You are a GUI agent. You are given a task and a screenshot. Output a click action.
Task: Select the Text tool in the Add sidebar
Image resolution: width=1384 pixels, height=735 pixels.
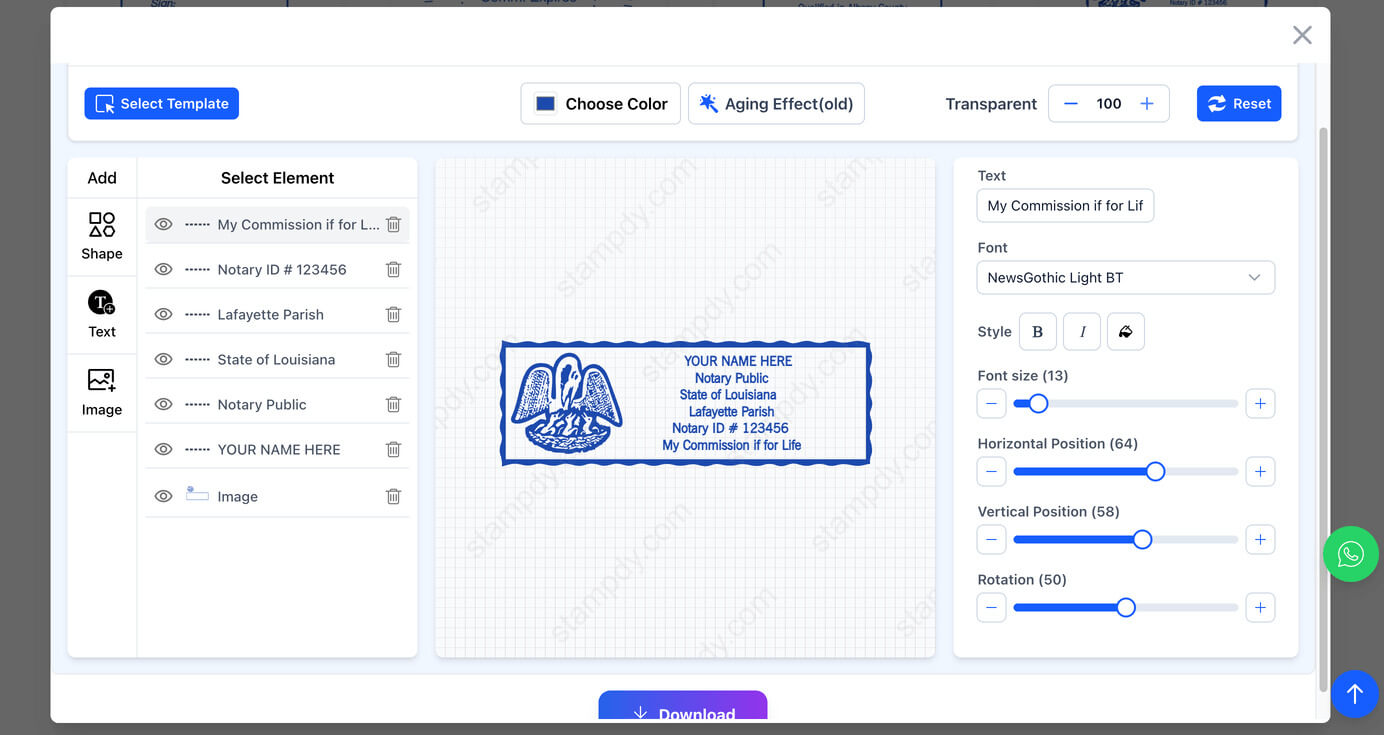(x=101, y=313)
